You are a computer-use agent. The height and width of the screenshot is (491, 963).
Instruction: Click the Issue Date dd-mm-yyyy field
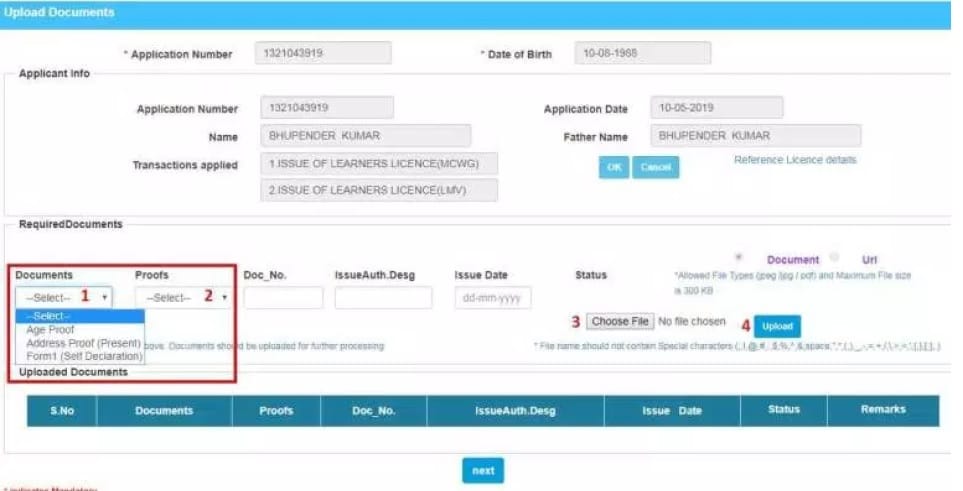coord(492,298)
